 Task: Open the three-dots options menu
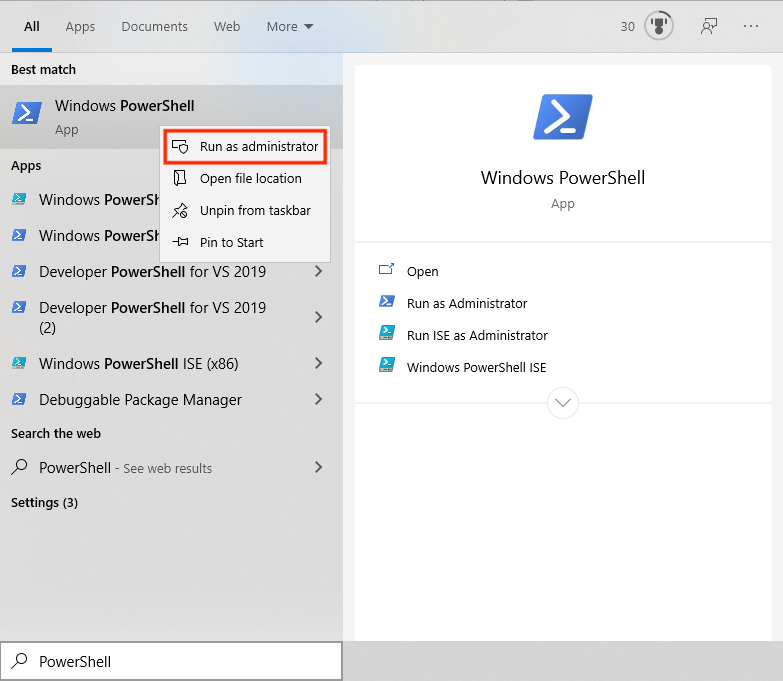click(x=751, y=26)
